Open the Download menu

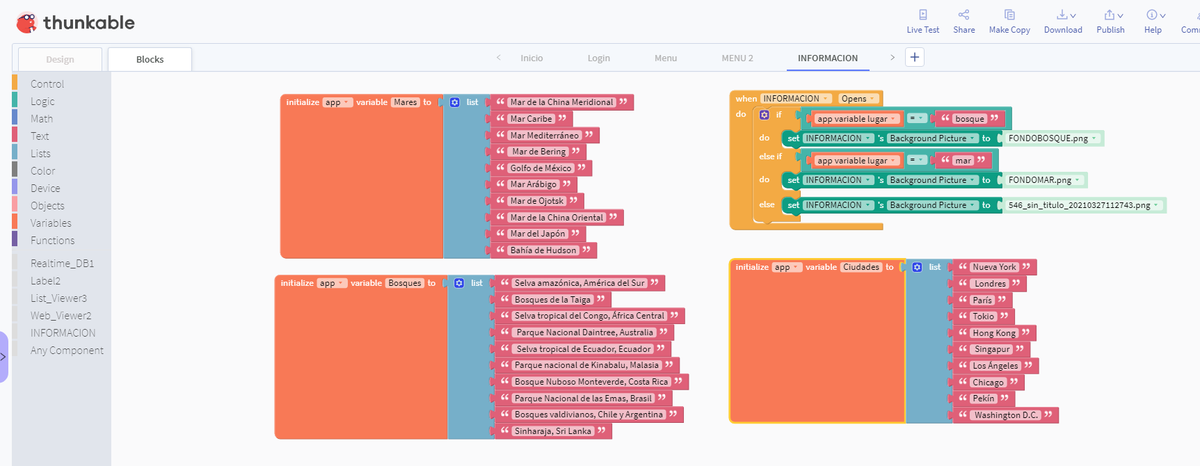(1063, 22)
